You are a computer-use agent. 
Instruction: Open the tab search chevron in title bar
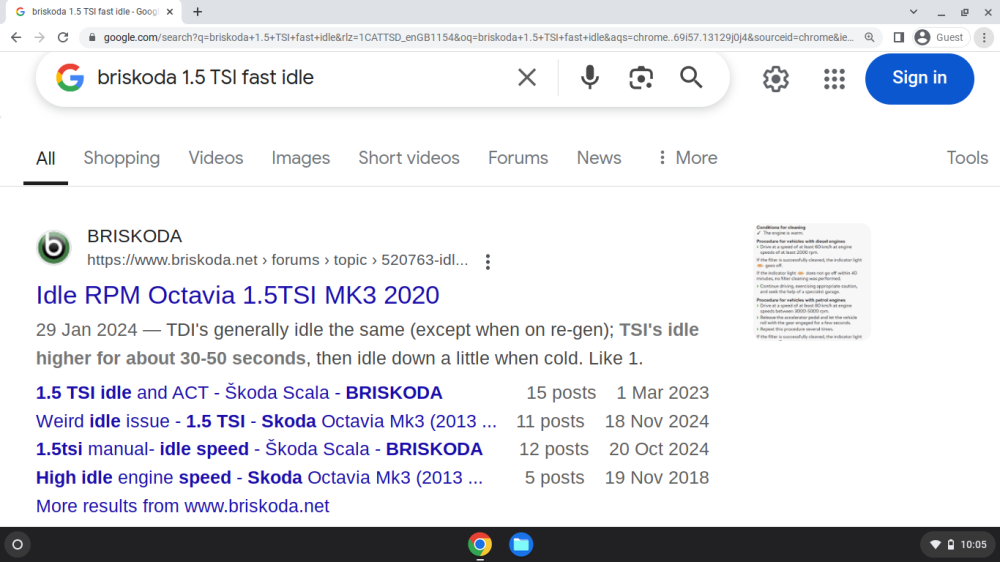[x=913, y=11]
